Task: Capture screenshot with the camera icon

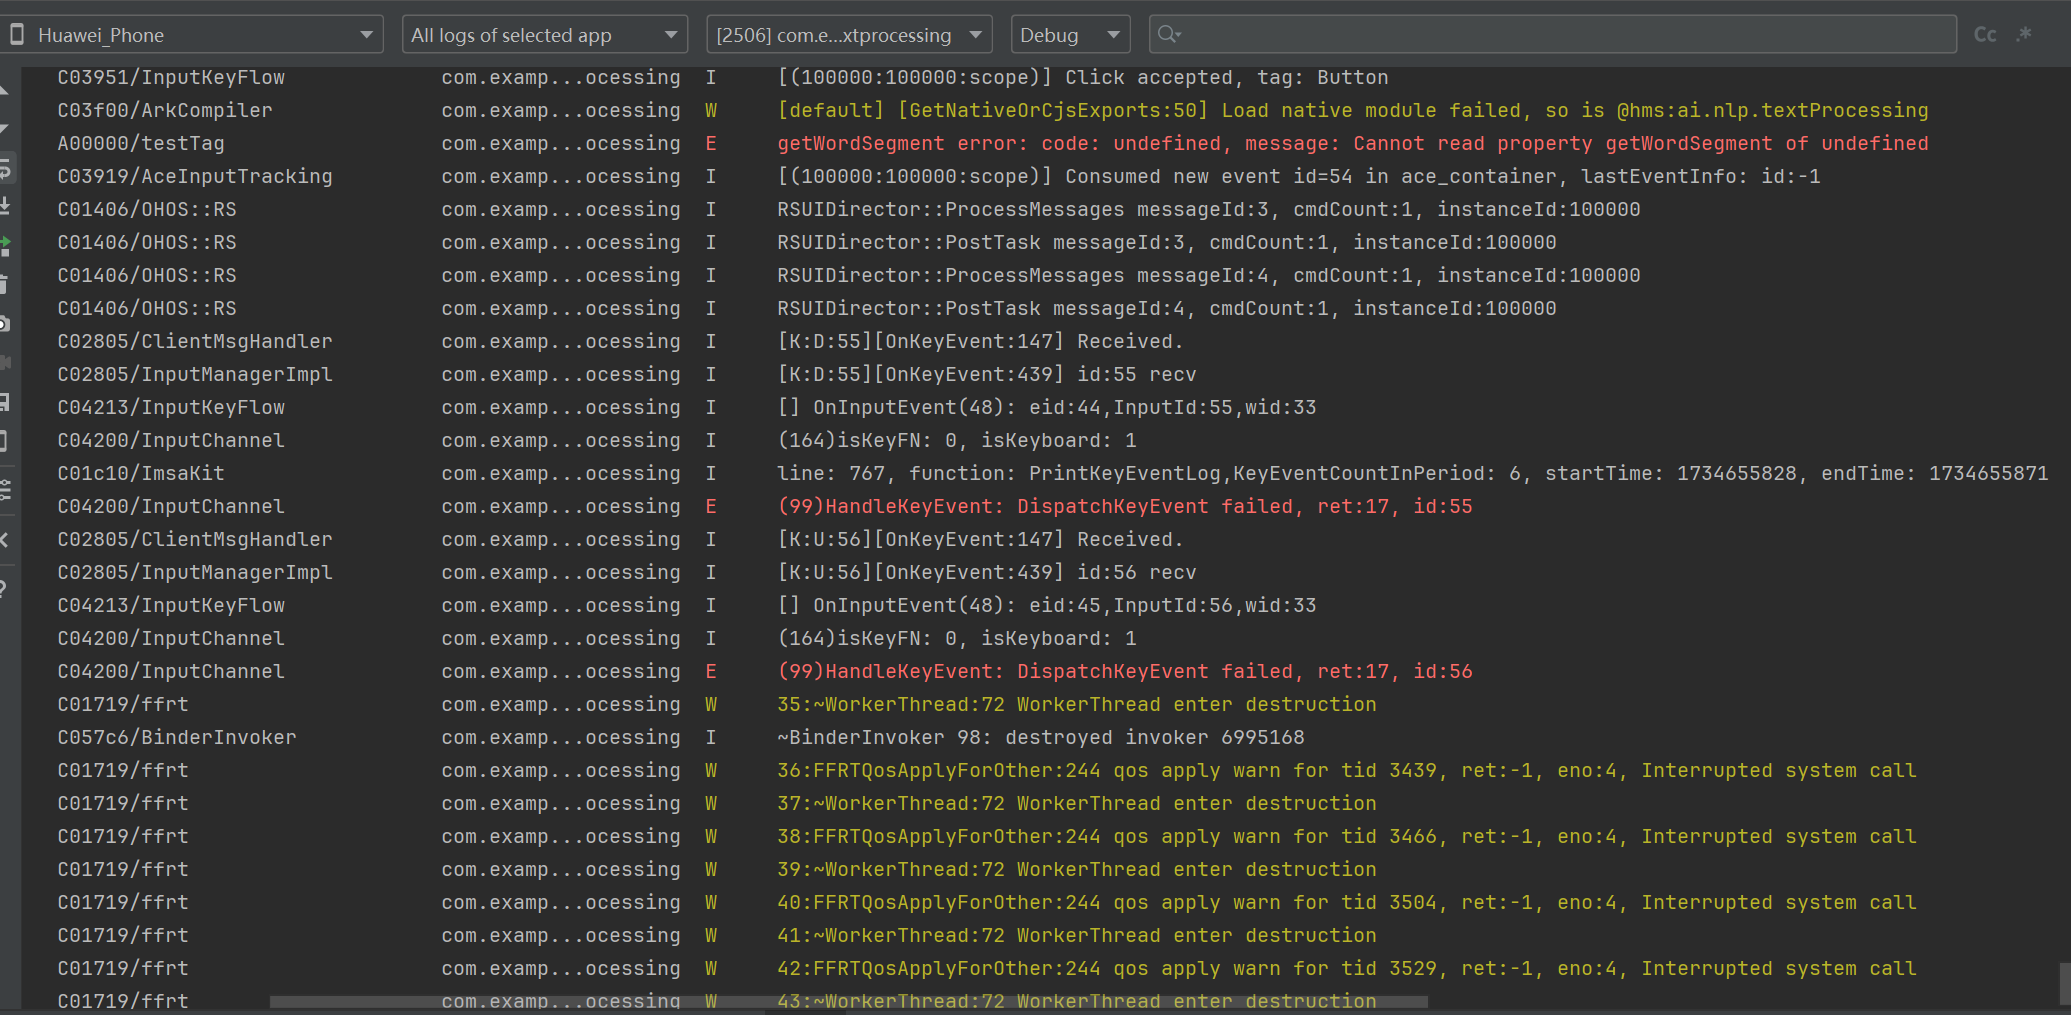Action: point(5,324)
